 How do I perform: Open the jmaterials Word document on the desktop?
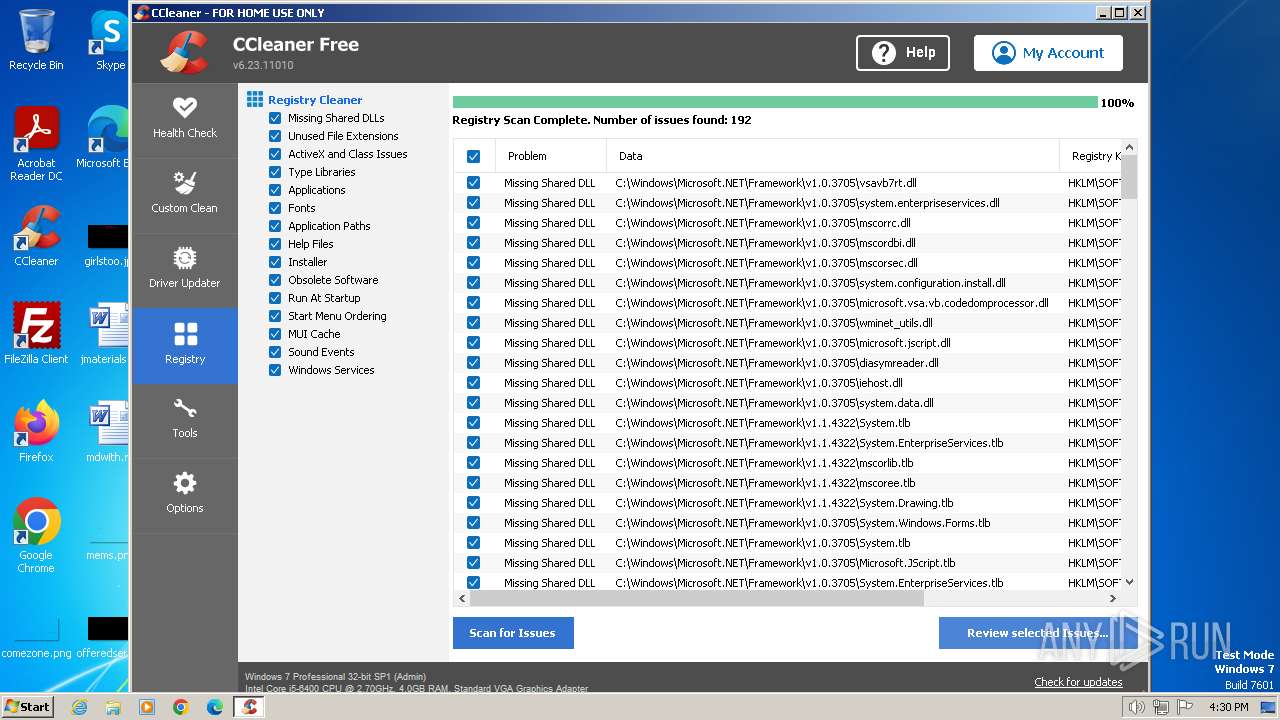[x=106, y=334]
